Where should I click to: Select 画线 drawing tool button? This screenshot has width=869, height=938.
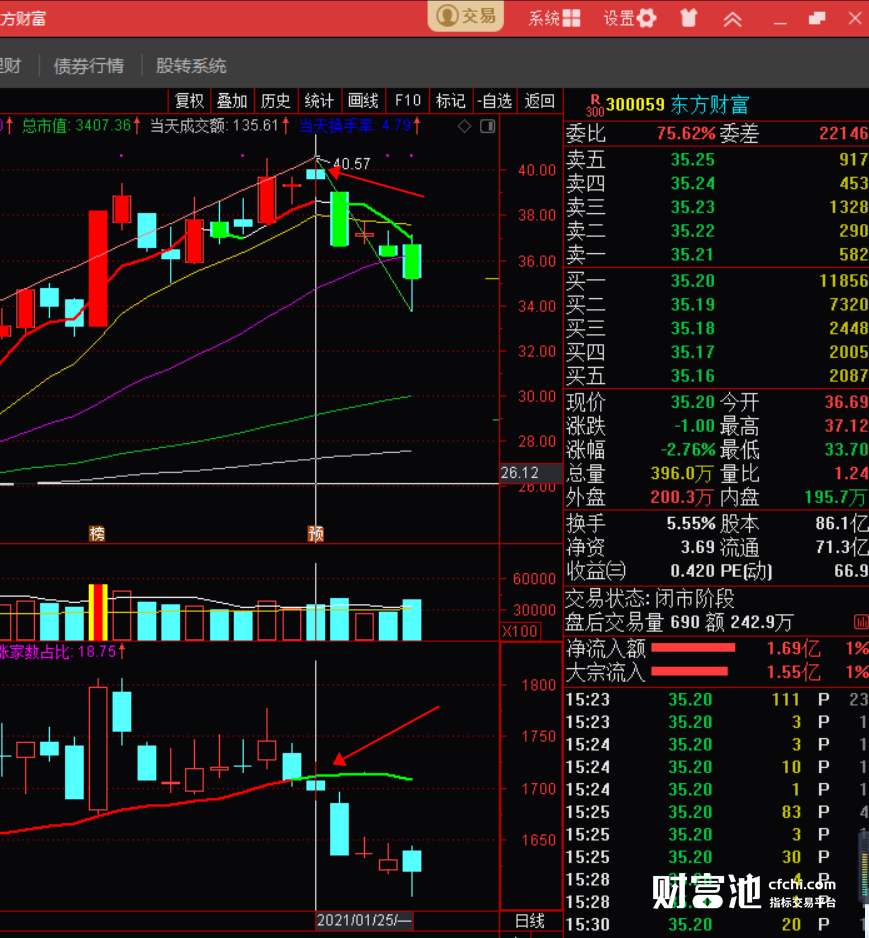point(363,101)
